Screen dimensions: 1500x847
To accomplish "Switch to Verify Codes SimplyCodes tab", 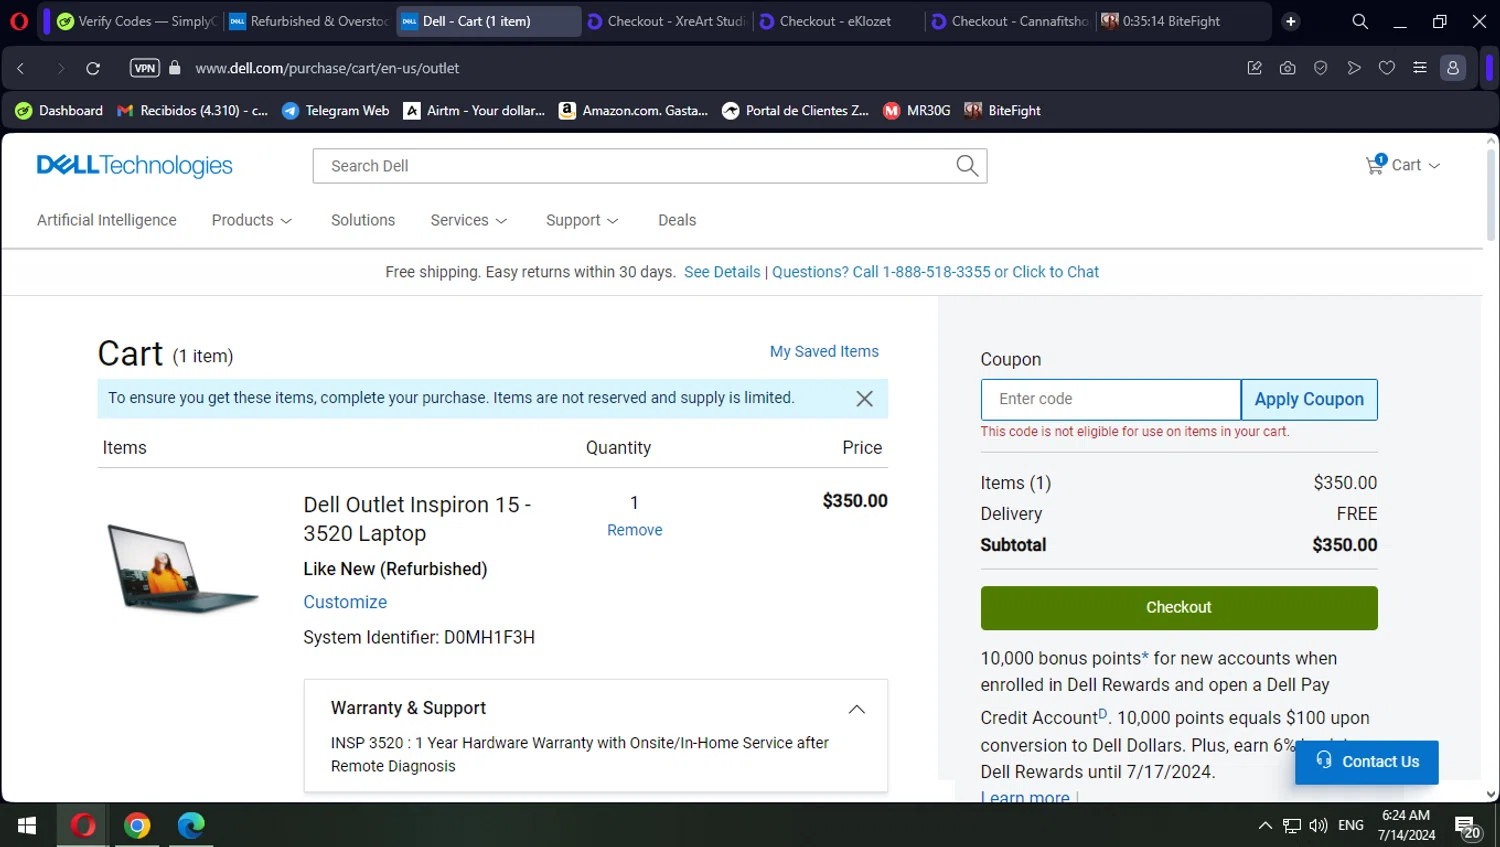I will tap(137, 21).
